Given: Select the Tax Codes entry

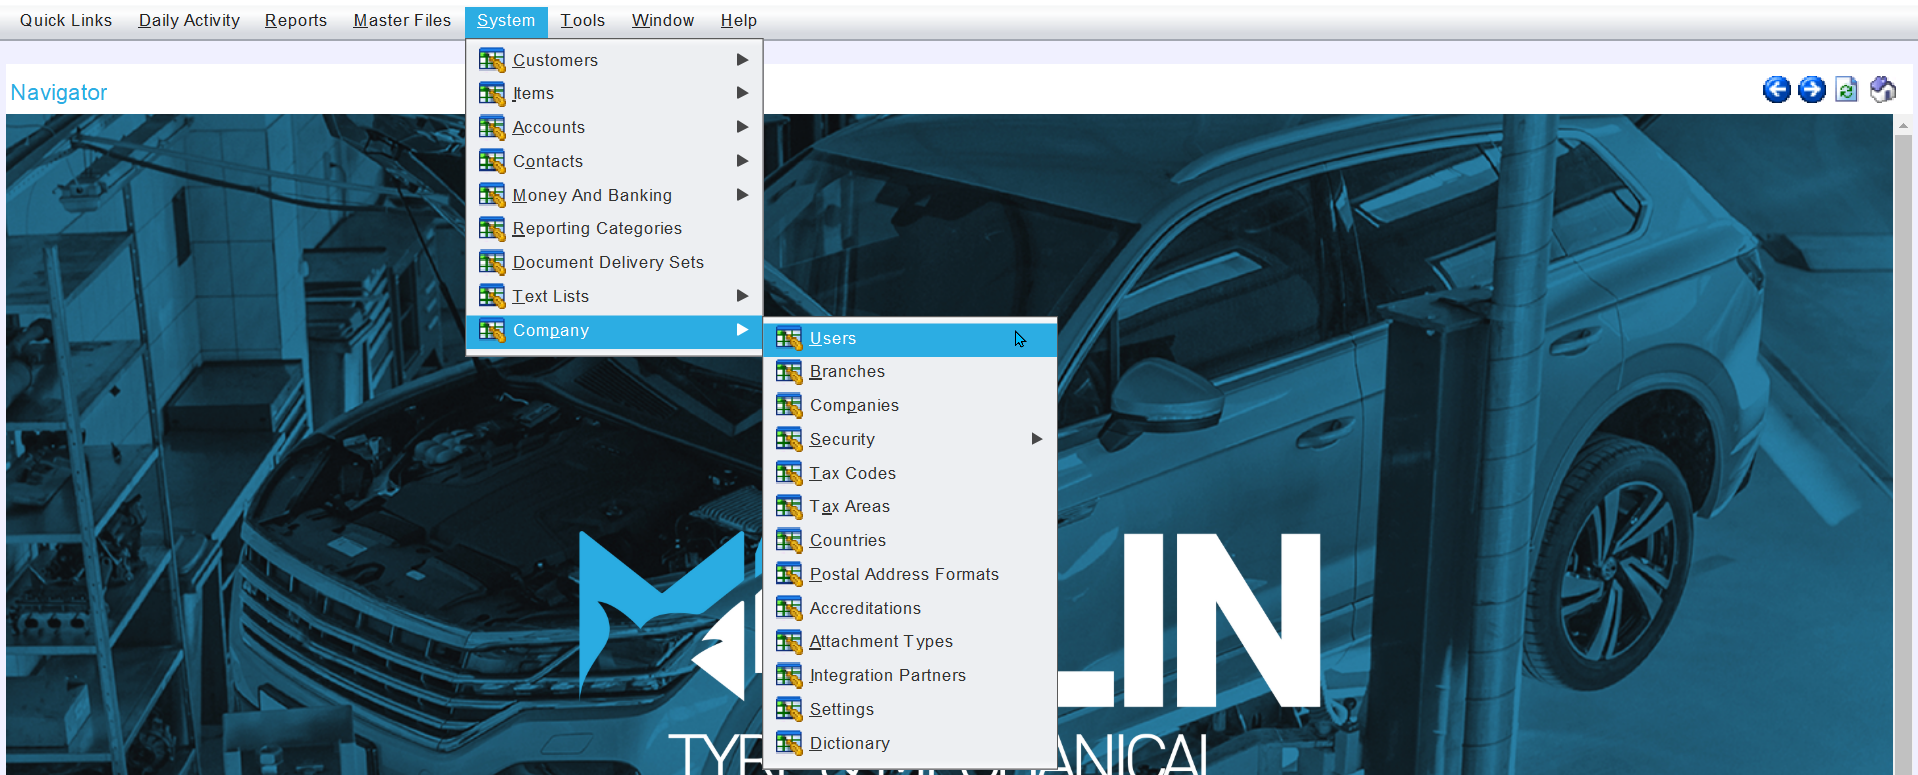Looking at the screenshot, I should (910, 473).
